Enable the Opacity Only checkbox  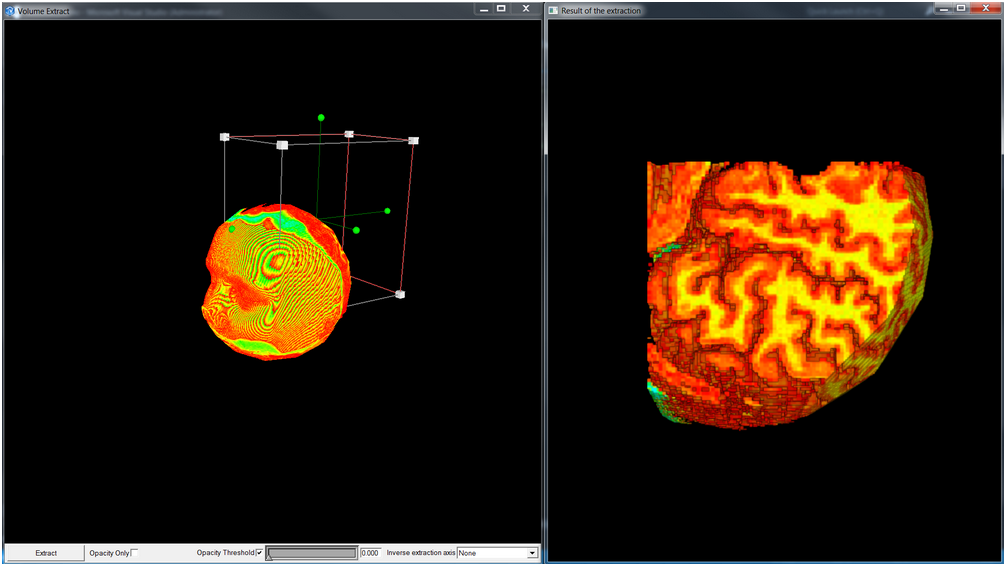(135, 553)
